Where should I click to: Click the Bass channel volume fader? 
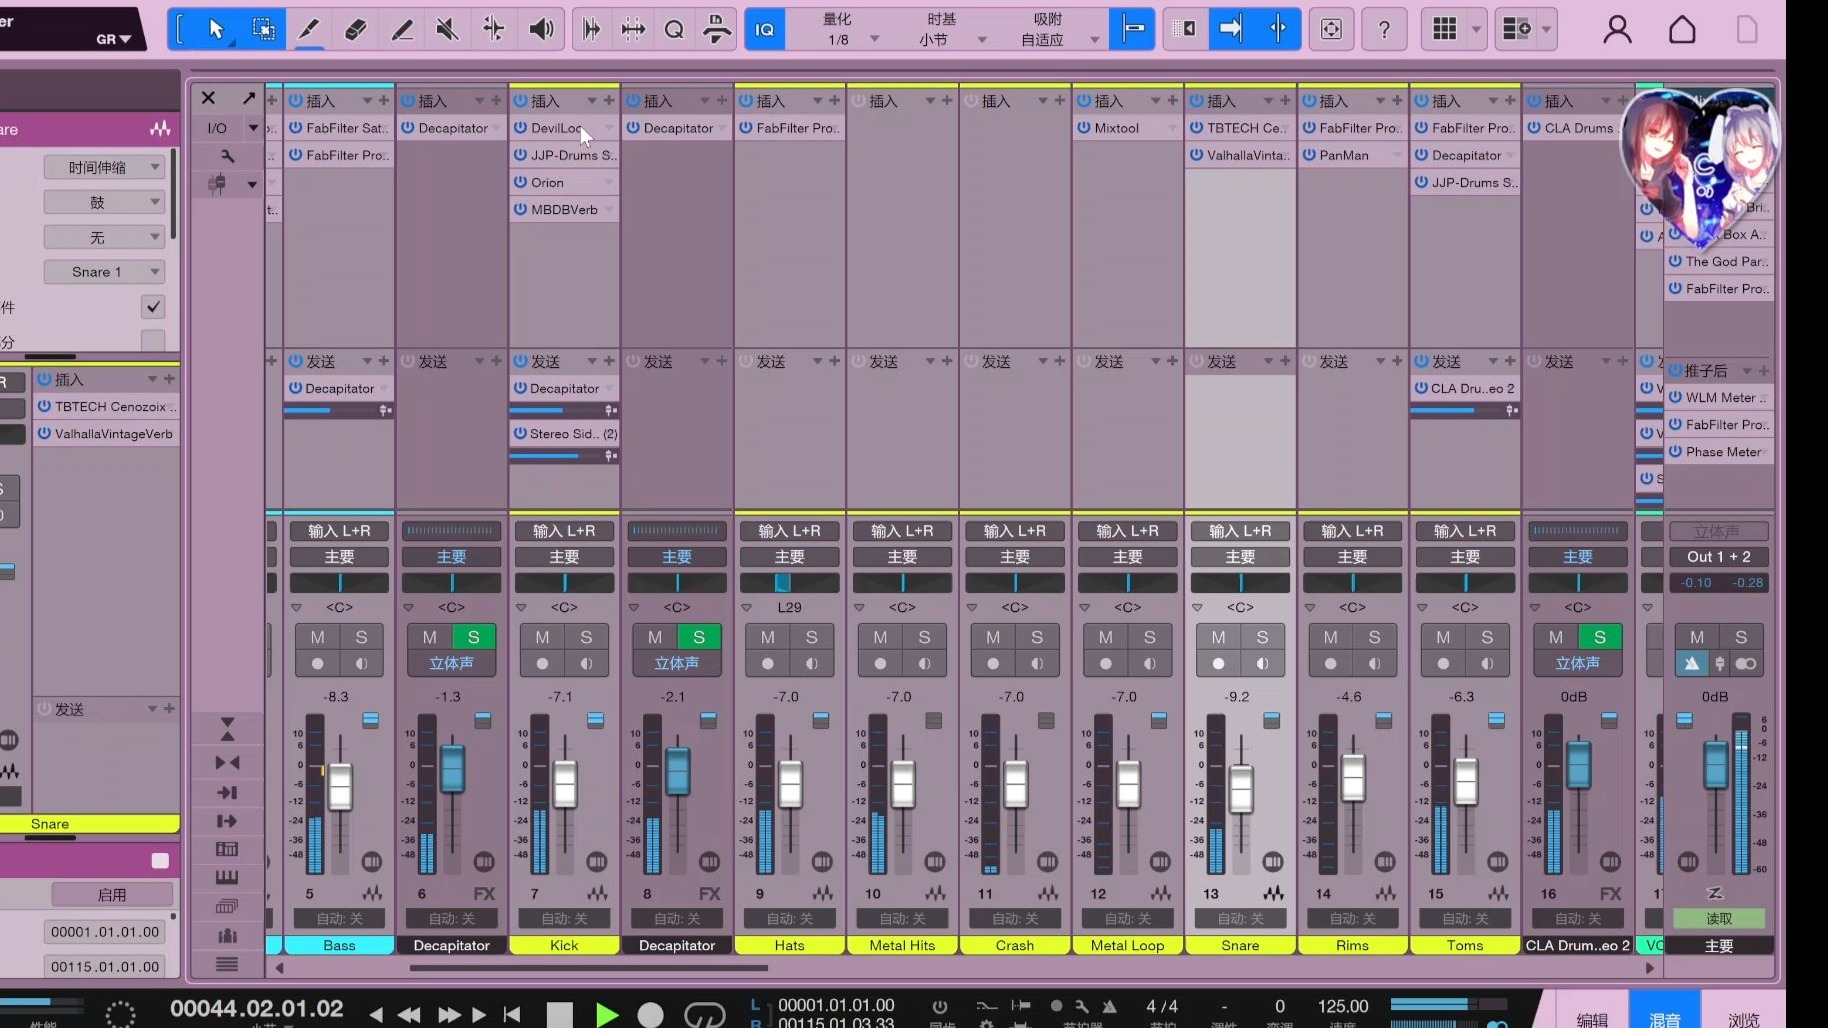coord(340,786)
